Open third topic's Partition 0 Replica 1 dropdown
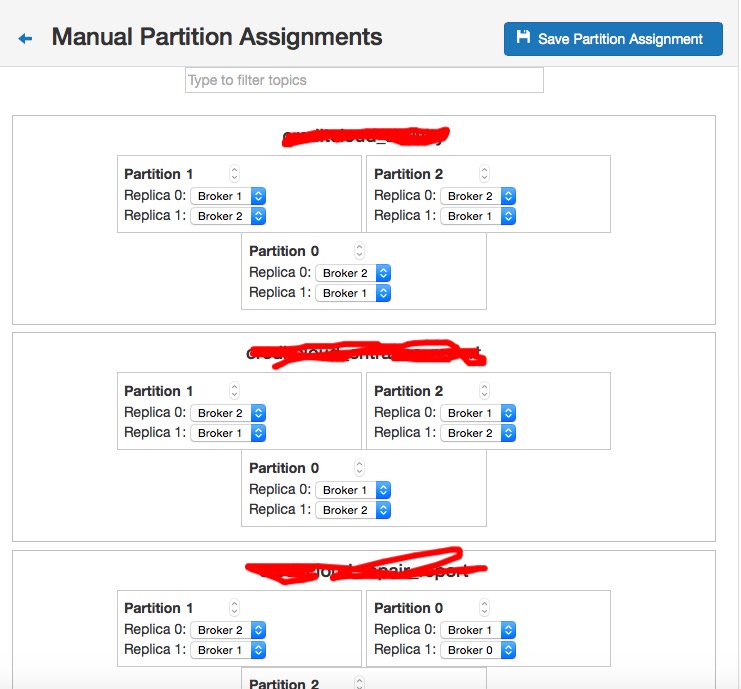Image resolution: width=741 pixels, height=689 pixels. coord(478,650)
